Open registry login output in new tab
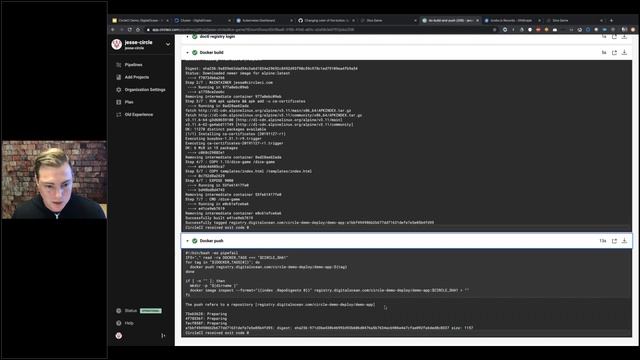Image resolution: width=640 pixels, height=360 pixels. pos(614,37)
